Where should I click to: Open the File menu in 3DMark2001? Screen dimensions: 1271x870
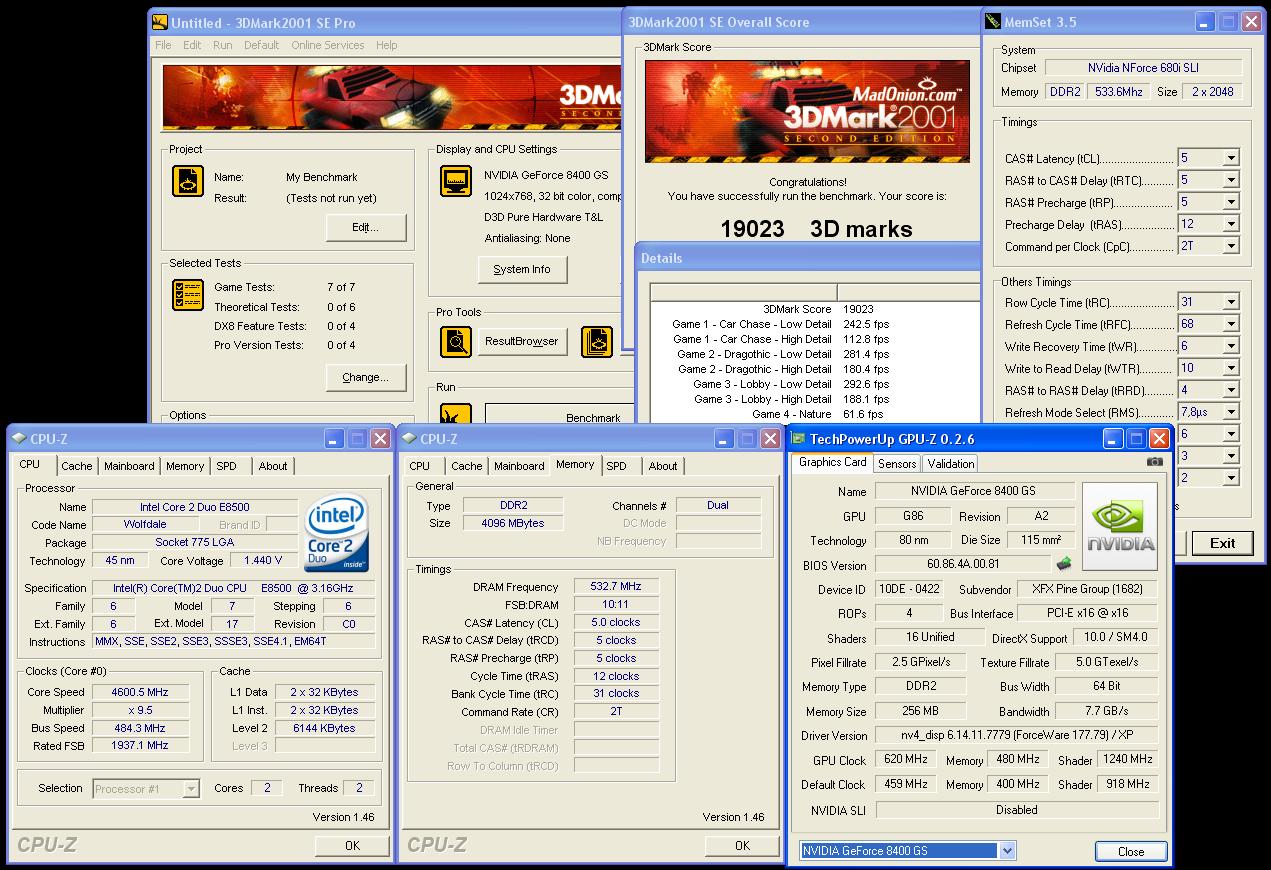click(162, 45)
